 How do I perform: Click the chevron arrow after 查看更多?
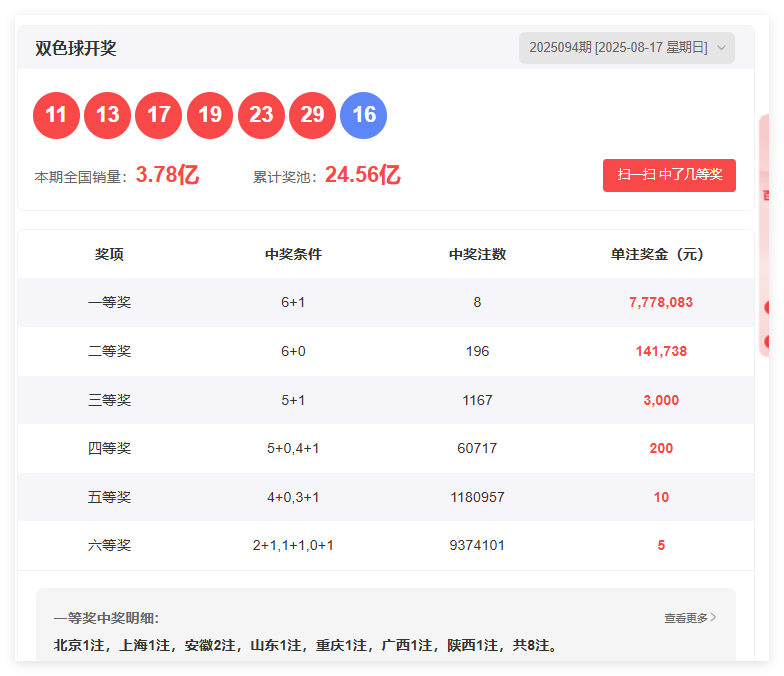713,618
